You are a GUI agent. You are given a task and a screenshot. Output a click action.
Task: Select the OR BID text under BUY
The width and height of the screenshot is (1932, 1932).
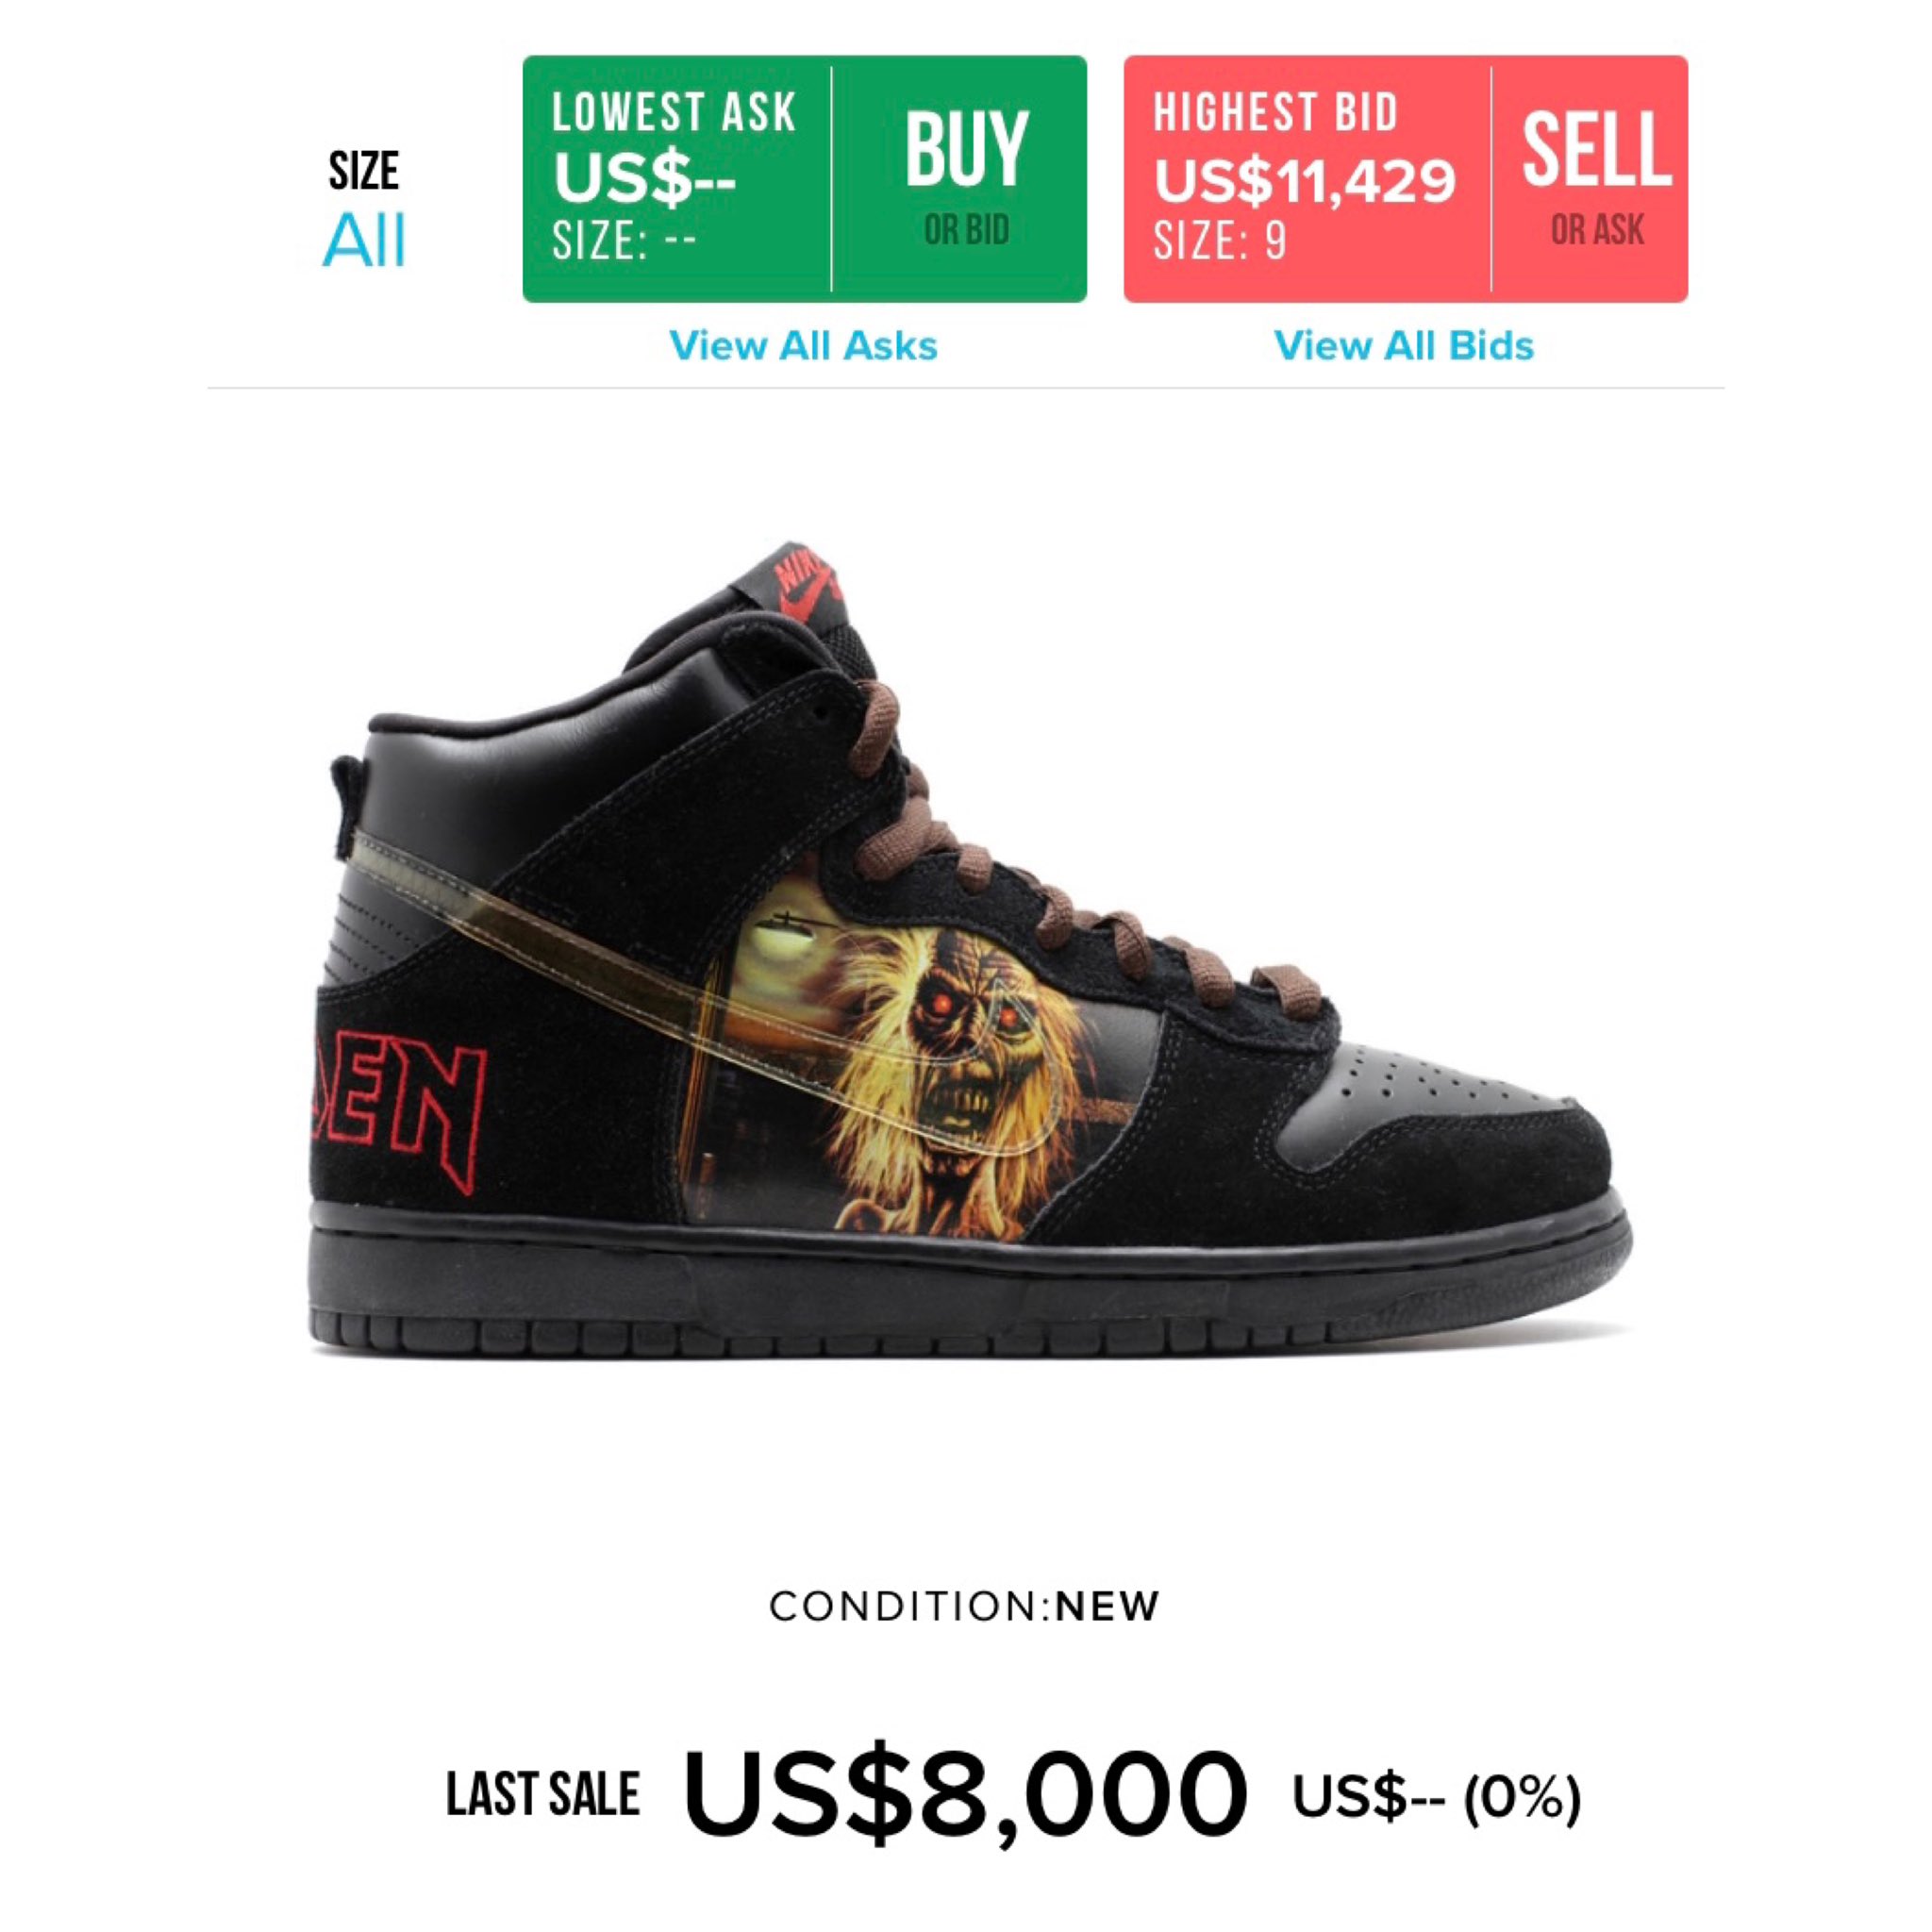[966, 231]
